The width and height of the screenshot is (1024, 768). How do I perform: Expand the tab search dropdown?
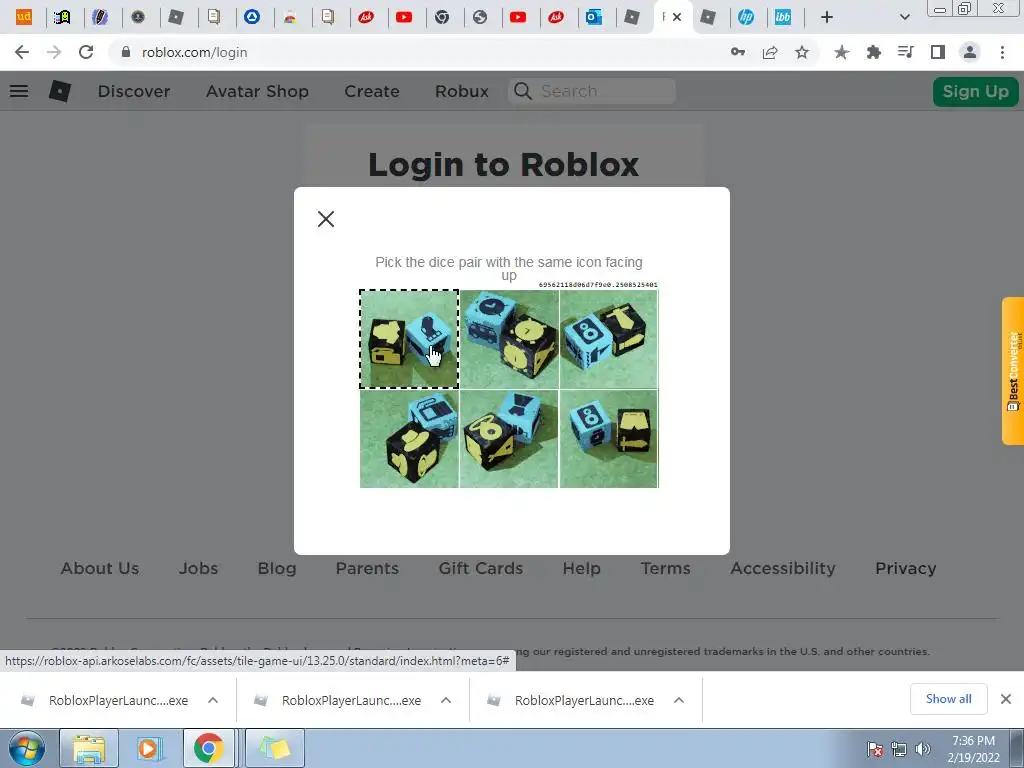click(x=904, y=17)
